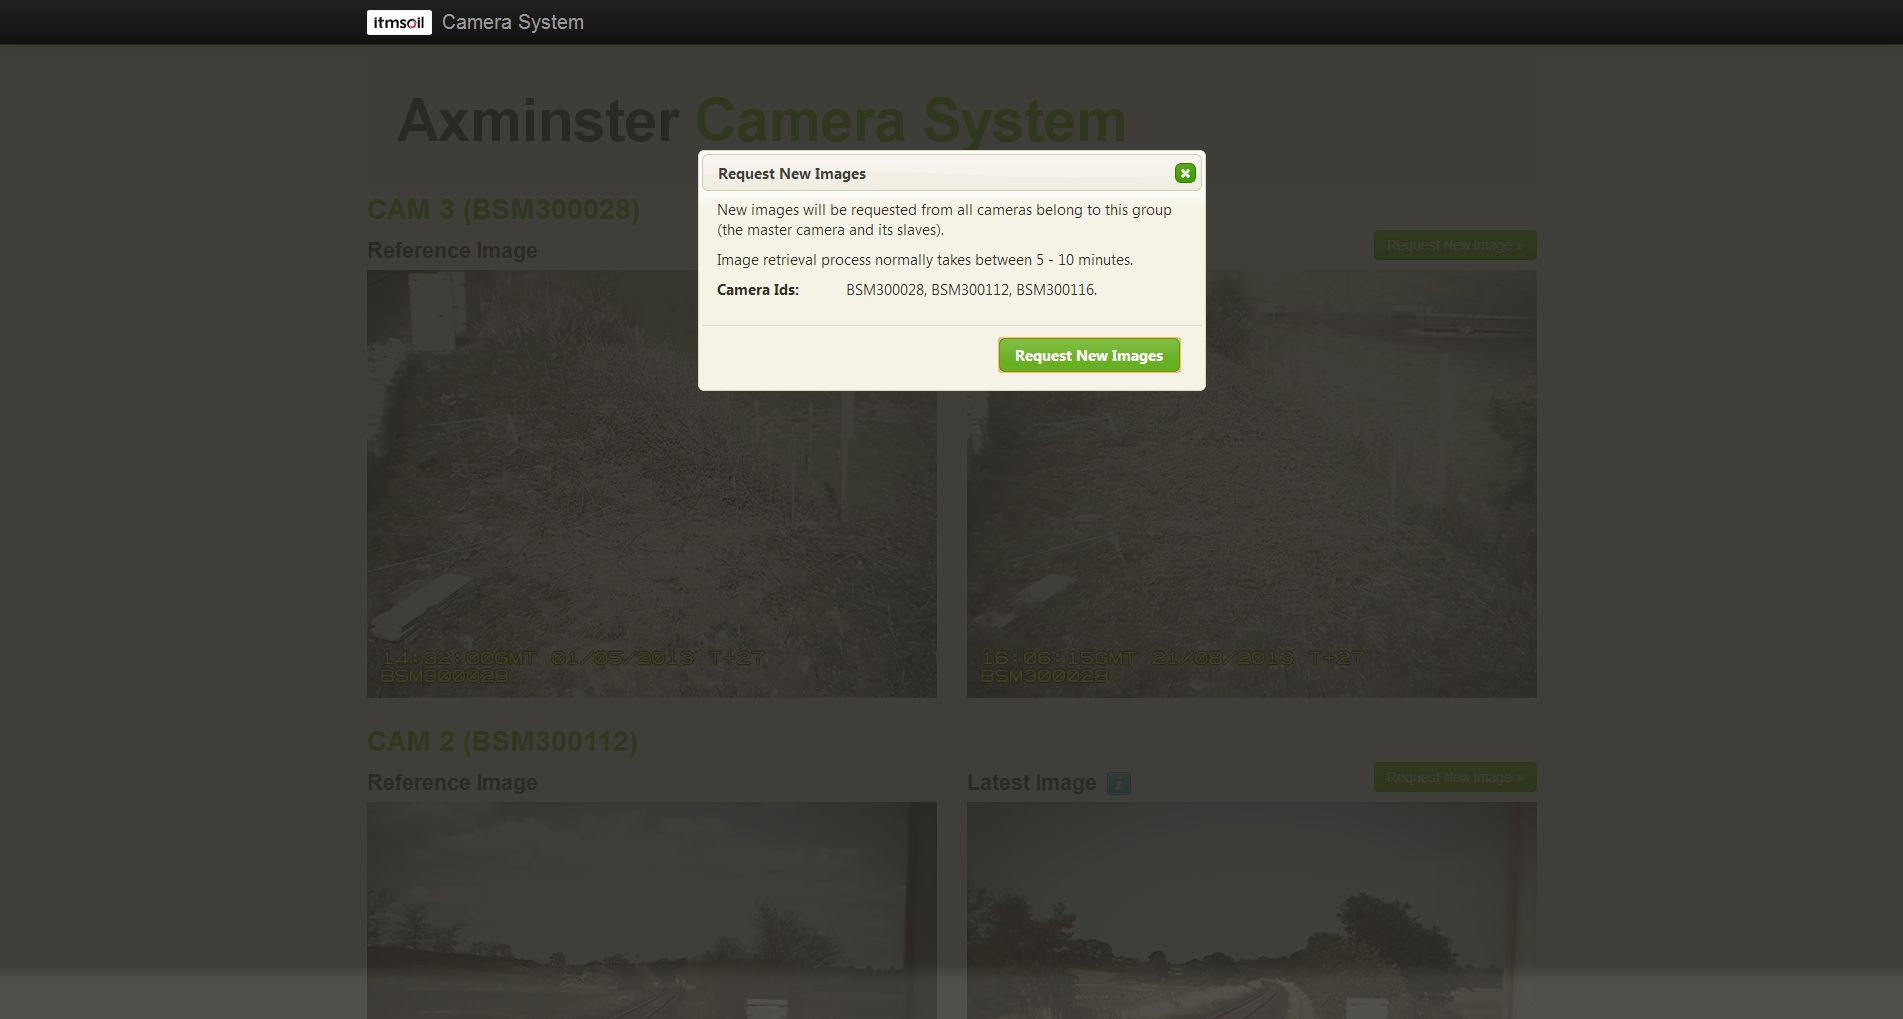Screen dimensions: 1903x1019
Task: Click the Request New Images dialog title bar
Action: (930, 173)
